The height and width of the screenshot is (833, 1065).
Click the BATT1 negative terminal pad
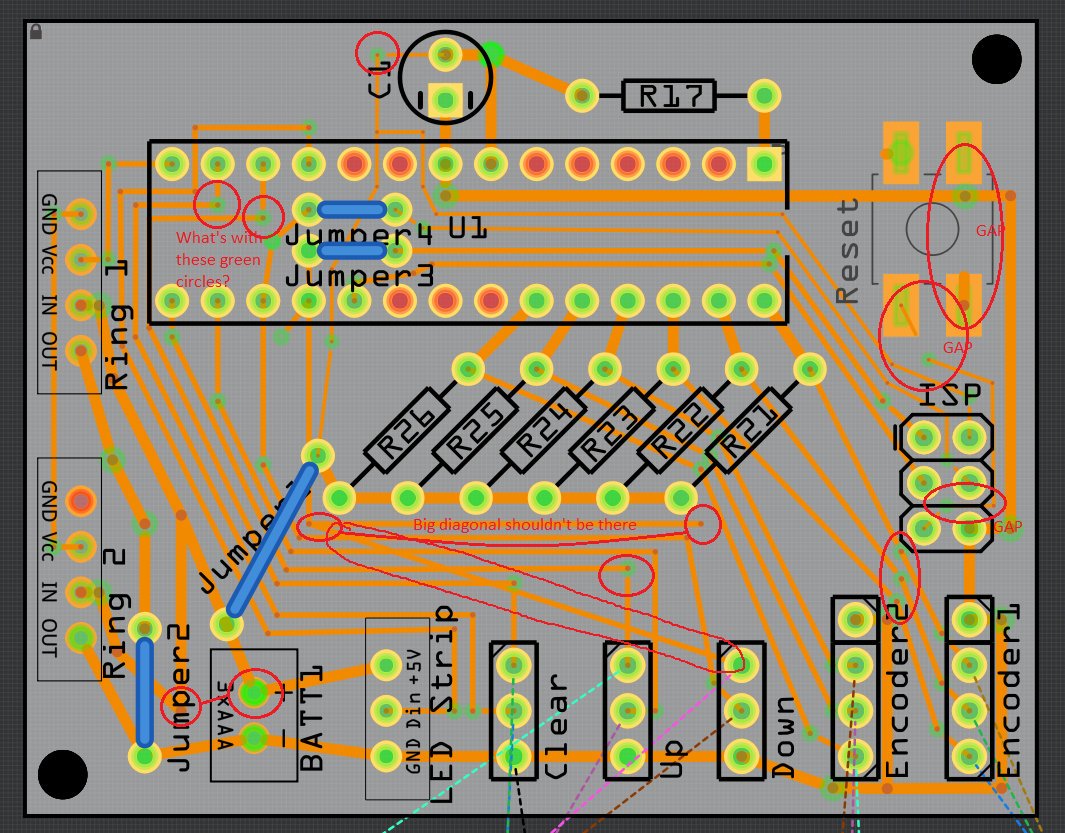tap(254, 739)
